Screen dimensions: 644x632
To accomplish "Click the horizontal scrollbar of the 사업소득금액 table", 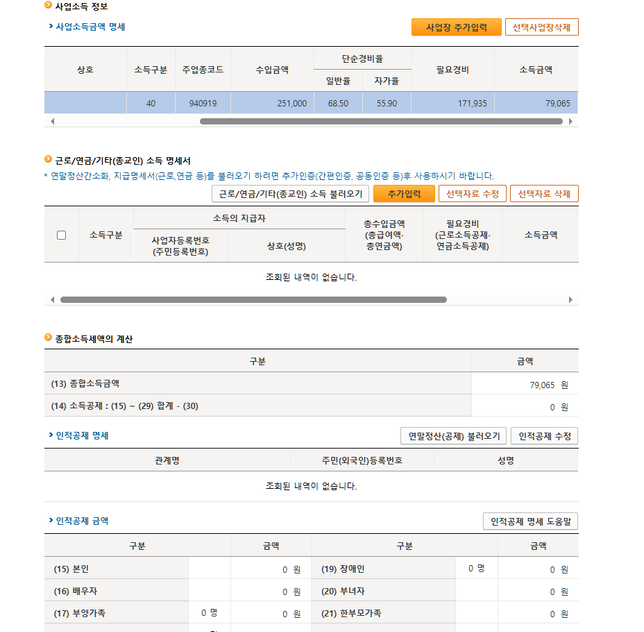I will 380,121.
